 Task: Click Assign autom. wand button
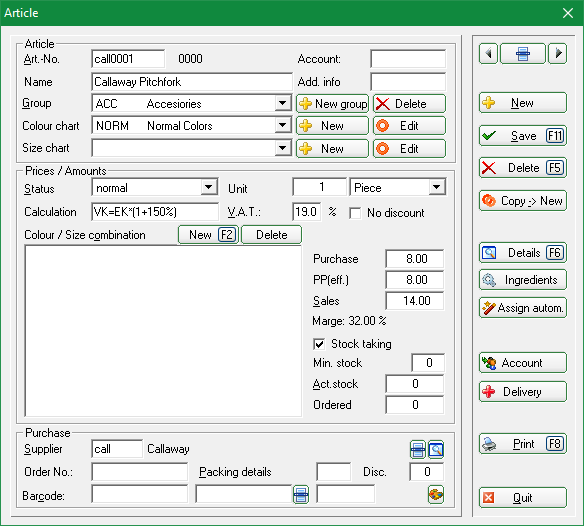click(x=523, y=308)
